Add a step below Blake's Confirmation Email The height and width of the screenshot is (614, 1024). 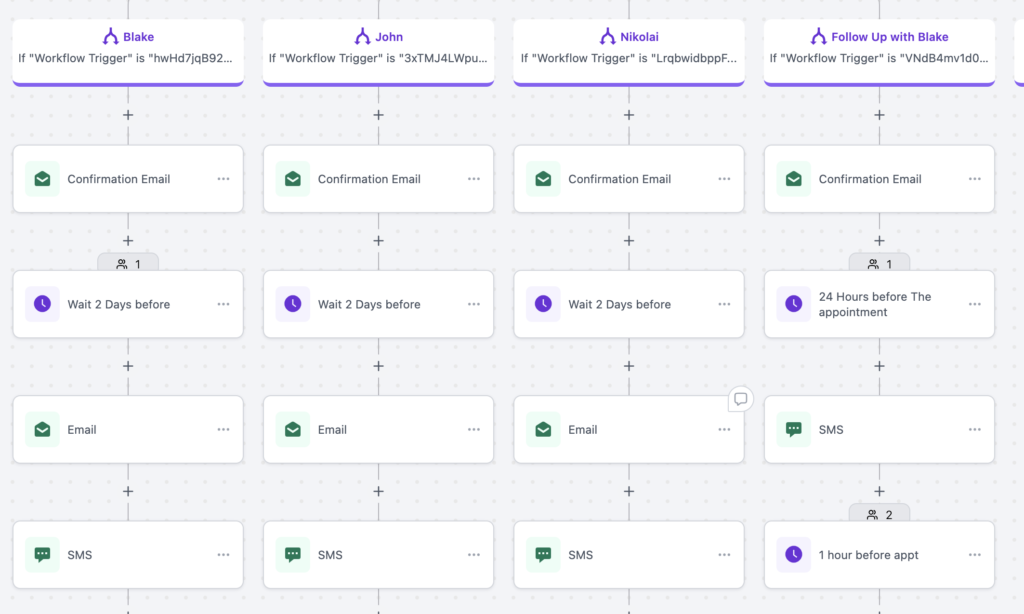[x=128, y=241]
